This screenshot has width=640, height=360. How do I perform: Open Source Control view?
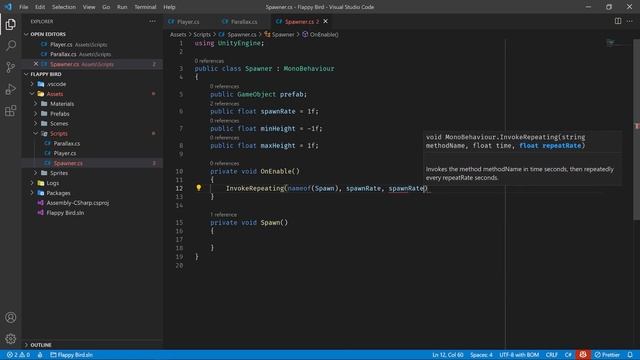click(11, 67)
